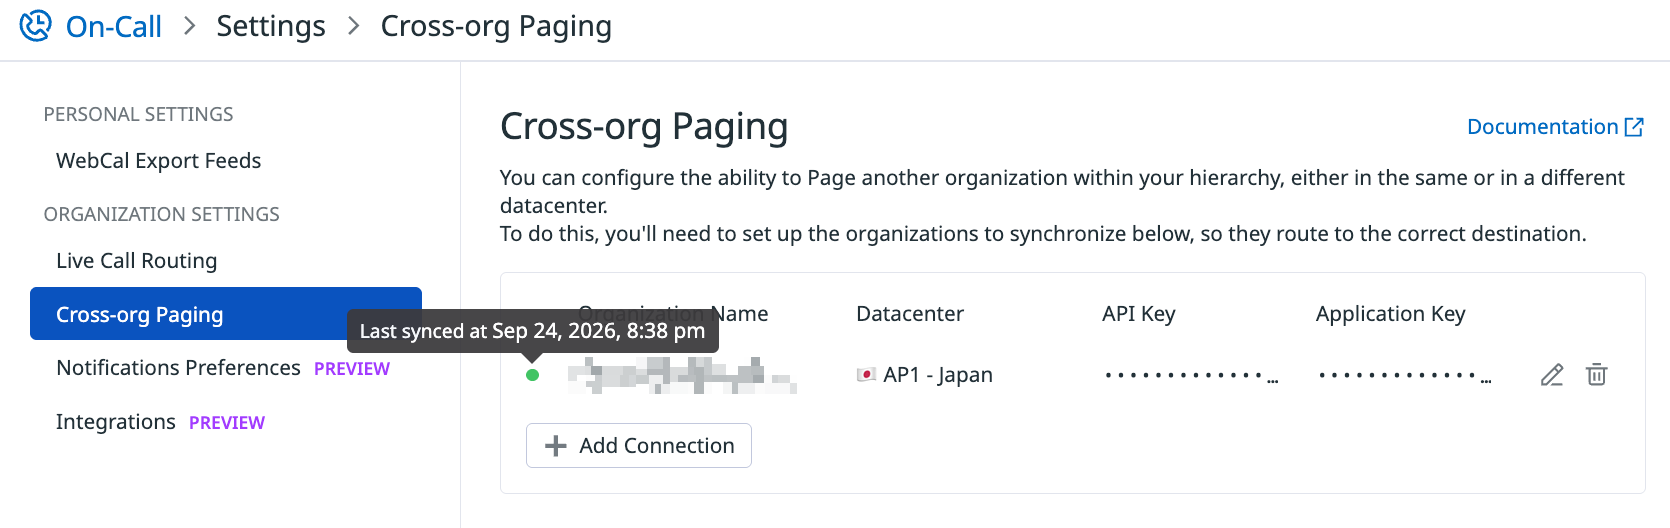Image resolution: width=1670 pixels, height=528 pixels.
Task: Click the plus icon in Add Connection
Action: [x=555, y=446]
